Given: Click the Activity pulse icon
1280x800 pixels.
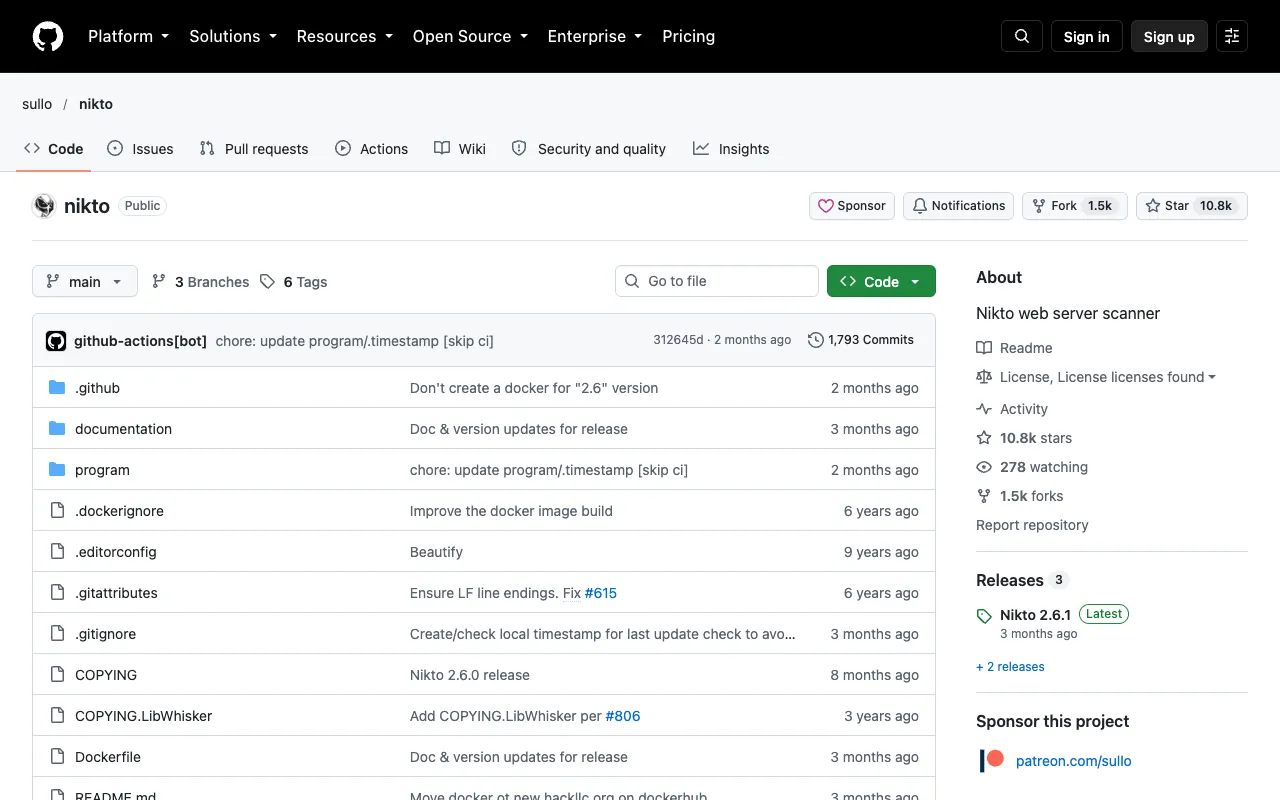Looking at the screenshot, I should tap(984, 409).
